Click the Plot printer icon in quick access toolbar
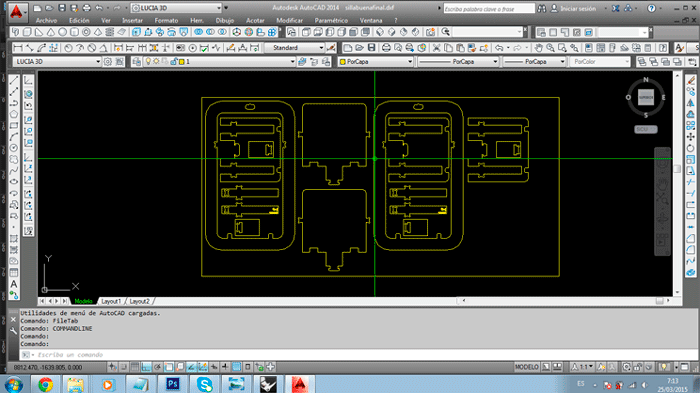This screenshot has height=393, width=700. pos(87,8)
